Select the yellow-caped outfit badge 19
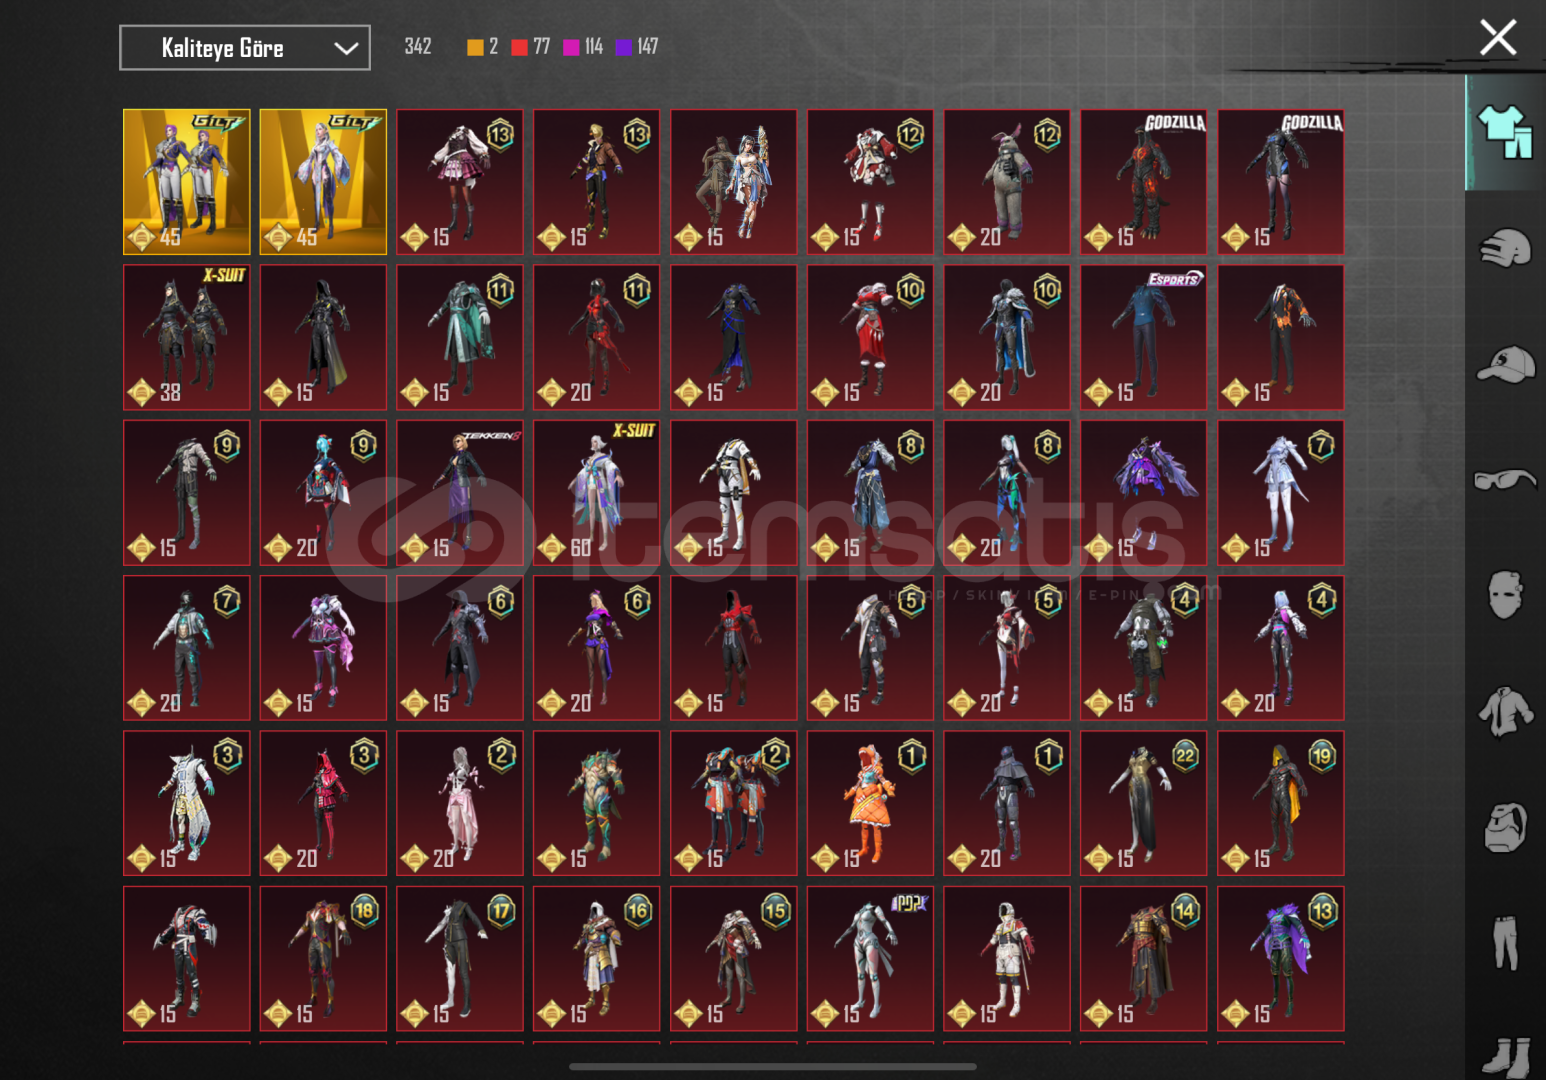The image size is (1546, 1080). (1281, 803)
